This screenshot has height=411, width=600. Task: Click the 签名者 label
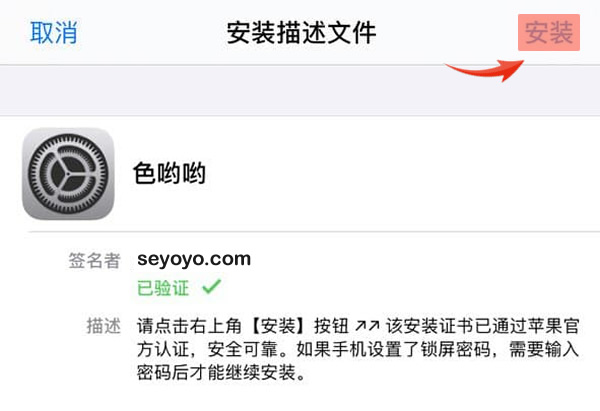pyautogui.click(x=91, y=261)
